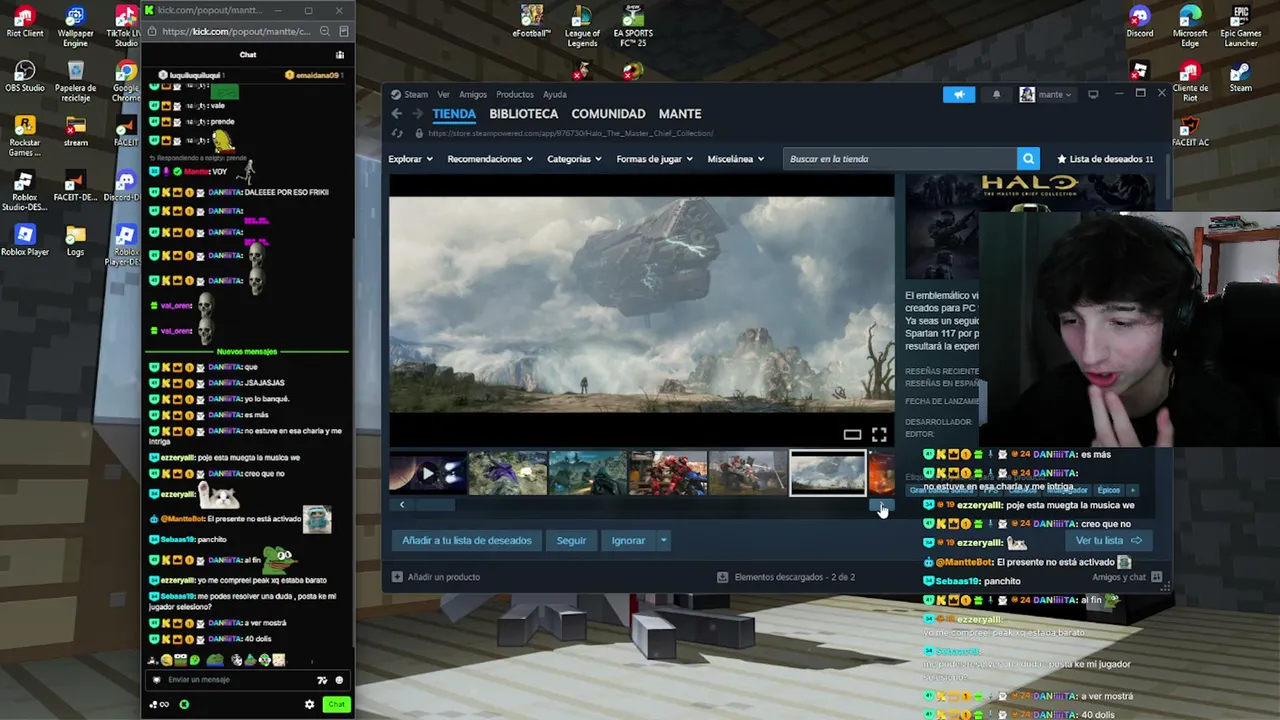Click the Steam store URL address

pyautogui.click(x=571, y=133)
